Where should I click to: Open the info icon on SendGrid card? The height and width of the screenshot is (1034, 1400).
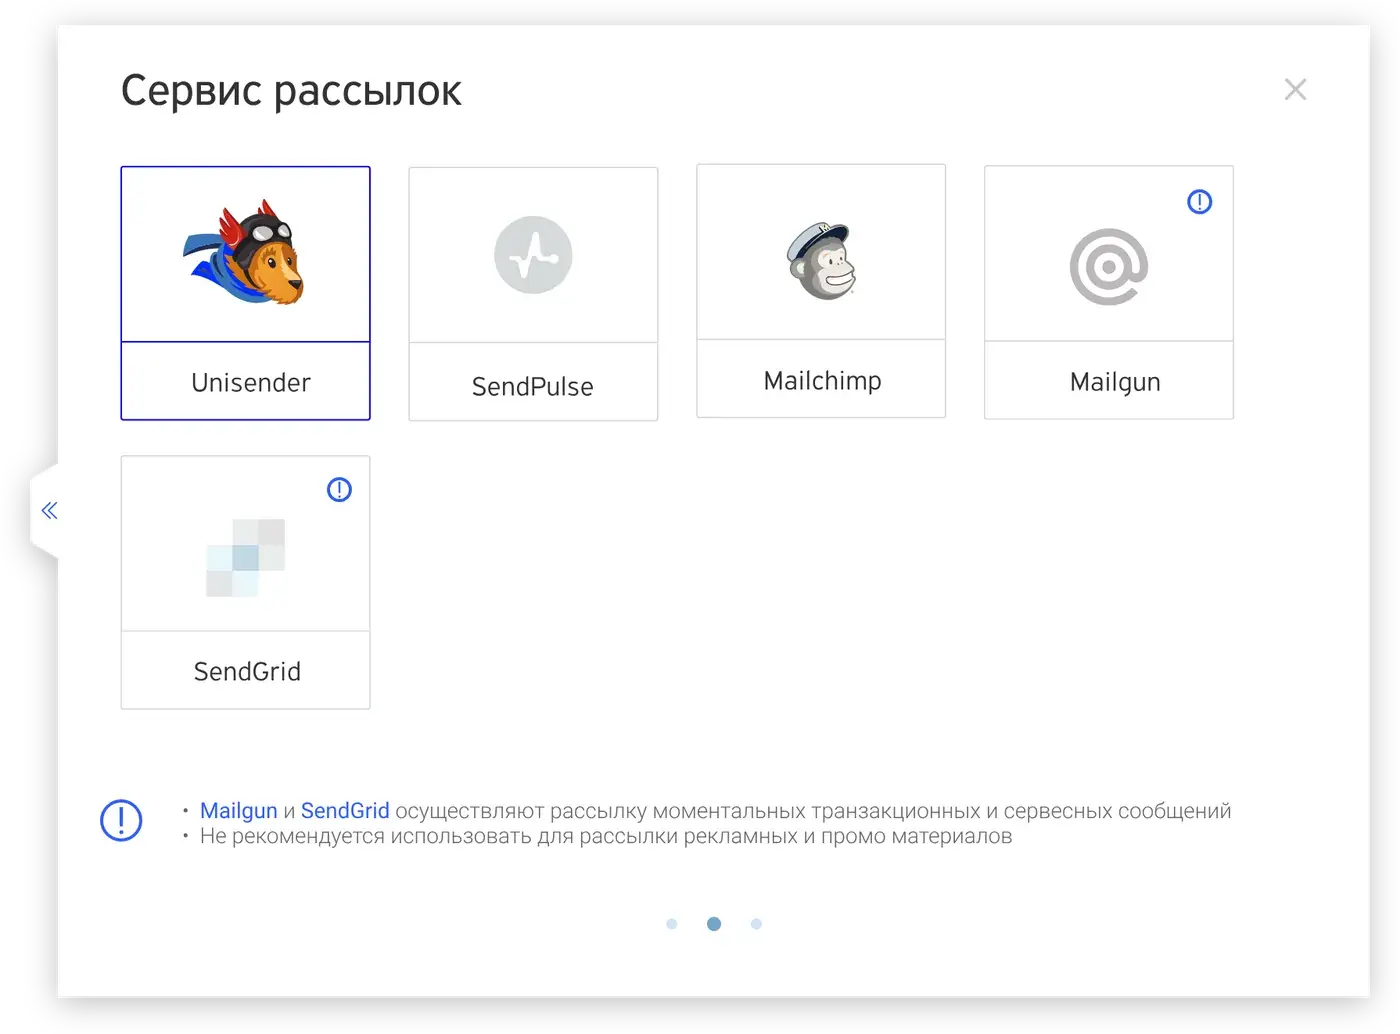pyautogui.click(x=339, y=489)
